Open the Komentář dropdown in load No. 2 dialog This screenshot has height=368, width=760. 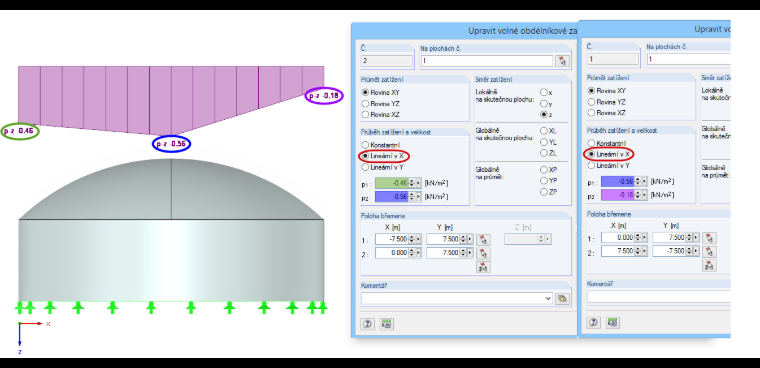pyautogui.click(x=549, y=299)
